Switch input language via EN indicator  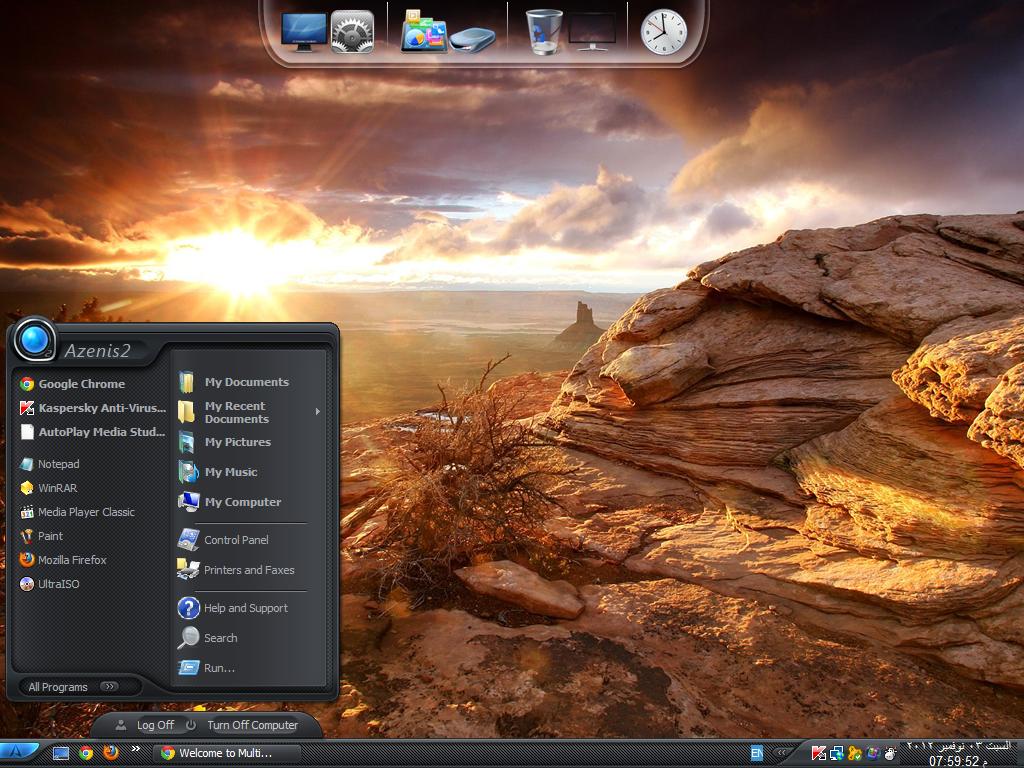pyautogui.click(x=756, y=753)
